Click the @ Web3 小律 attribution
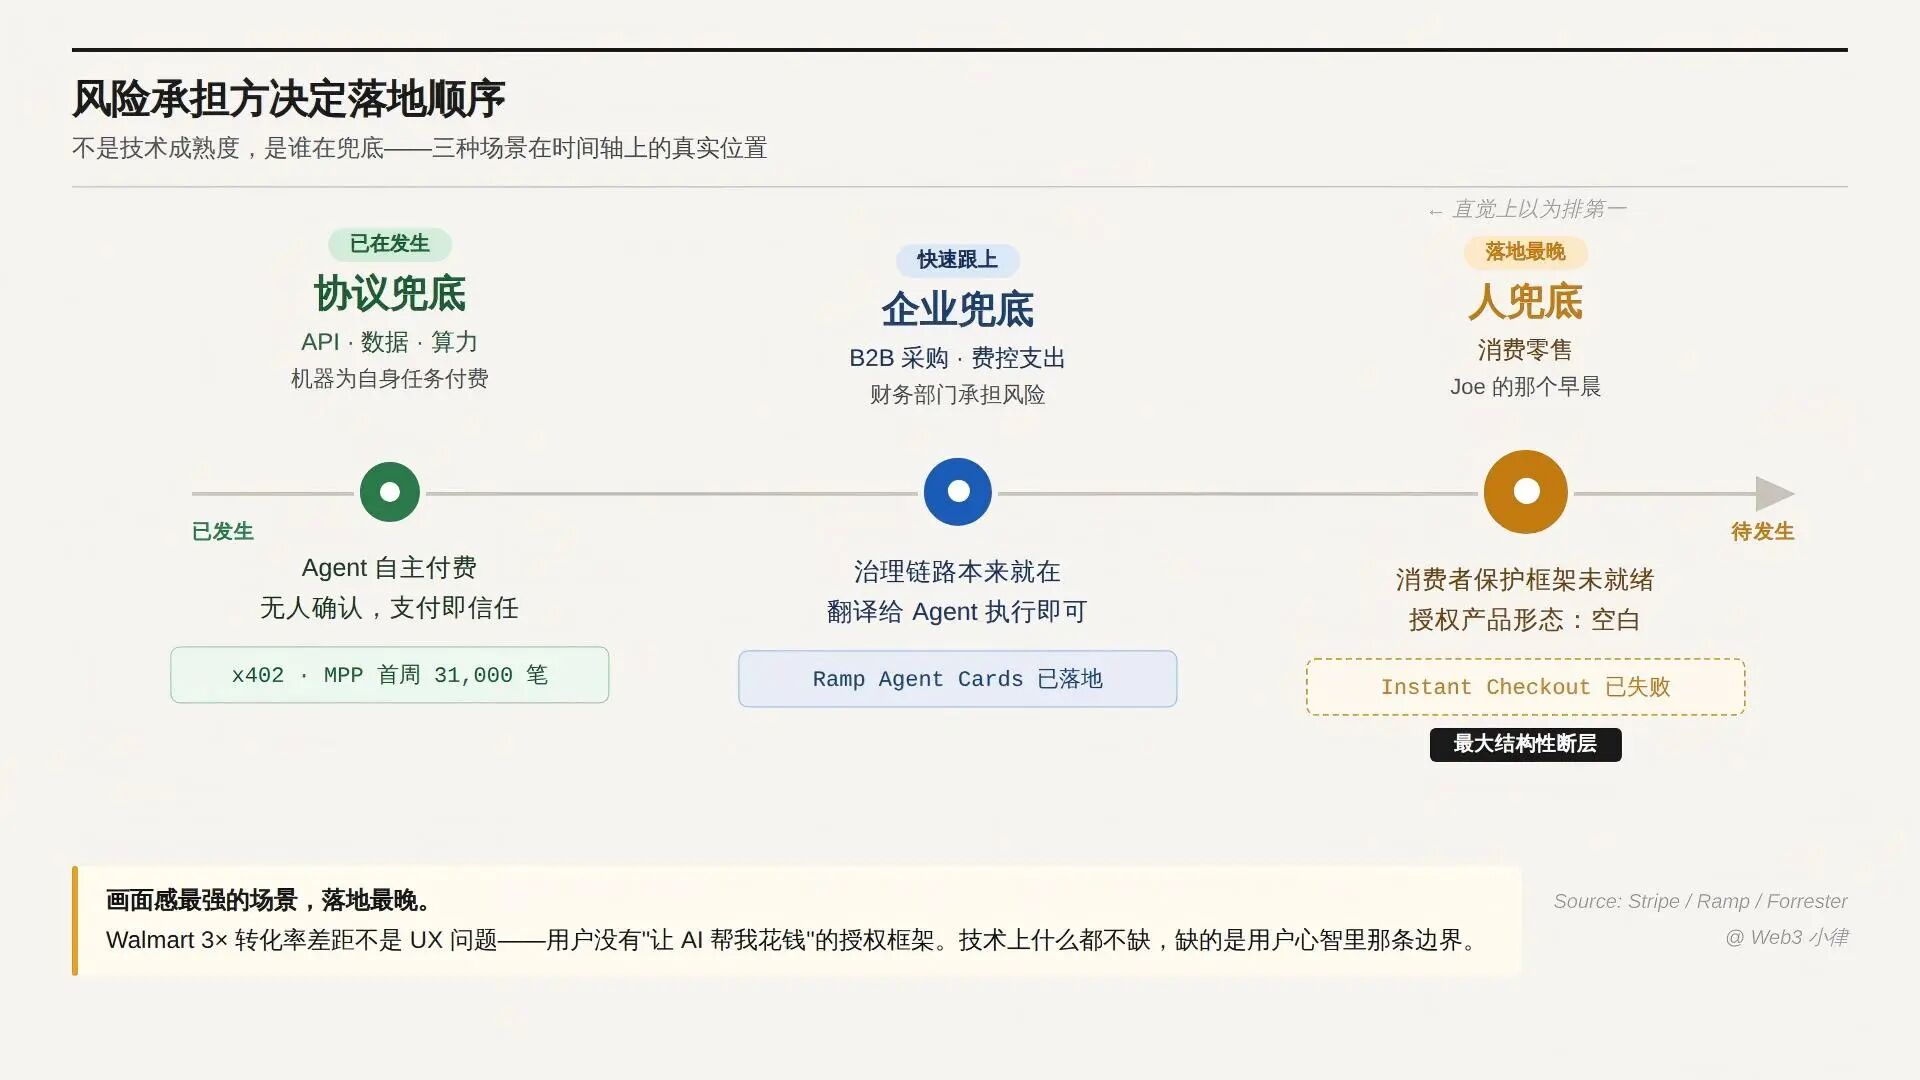The height and width of the screenshot is (1080, 1920). tap(1786, 937)
